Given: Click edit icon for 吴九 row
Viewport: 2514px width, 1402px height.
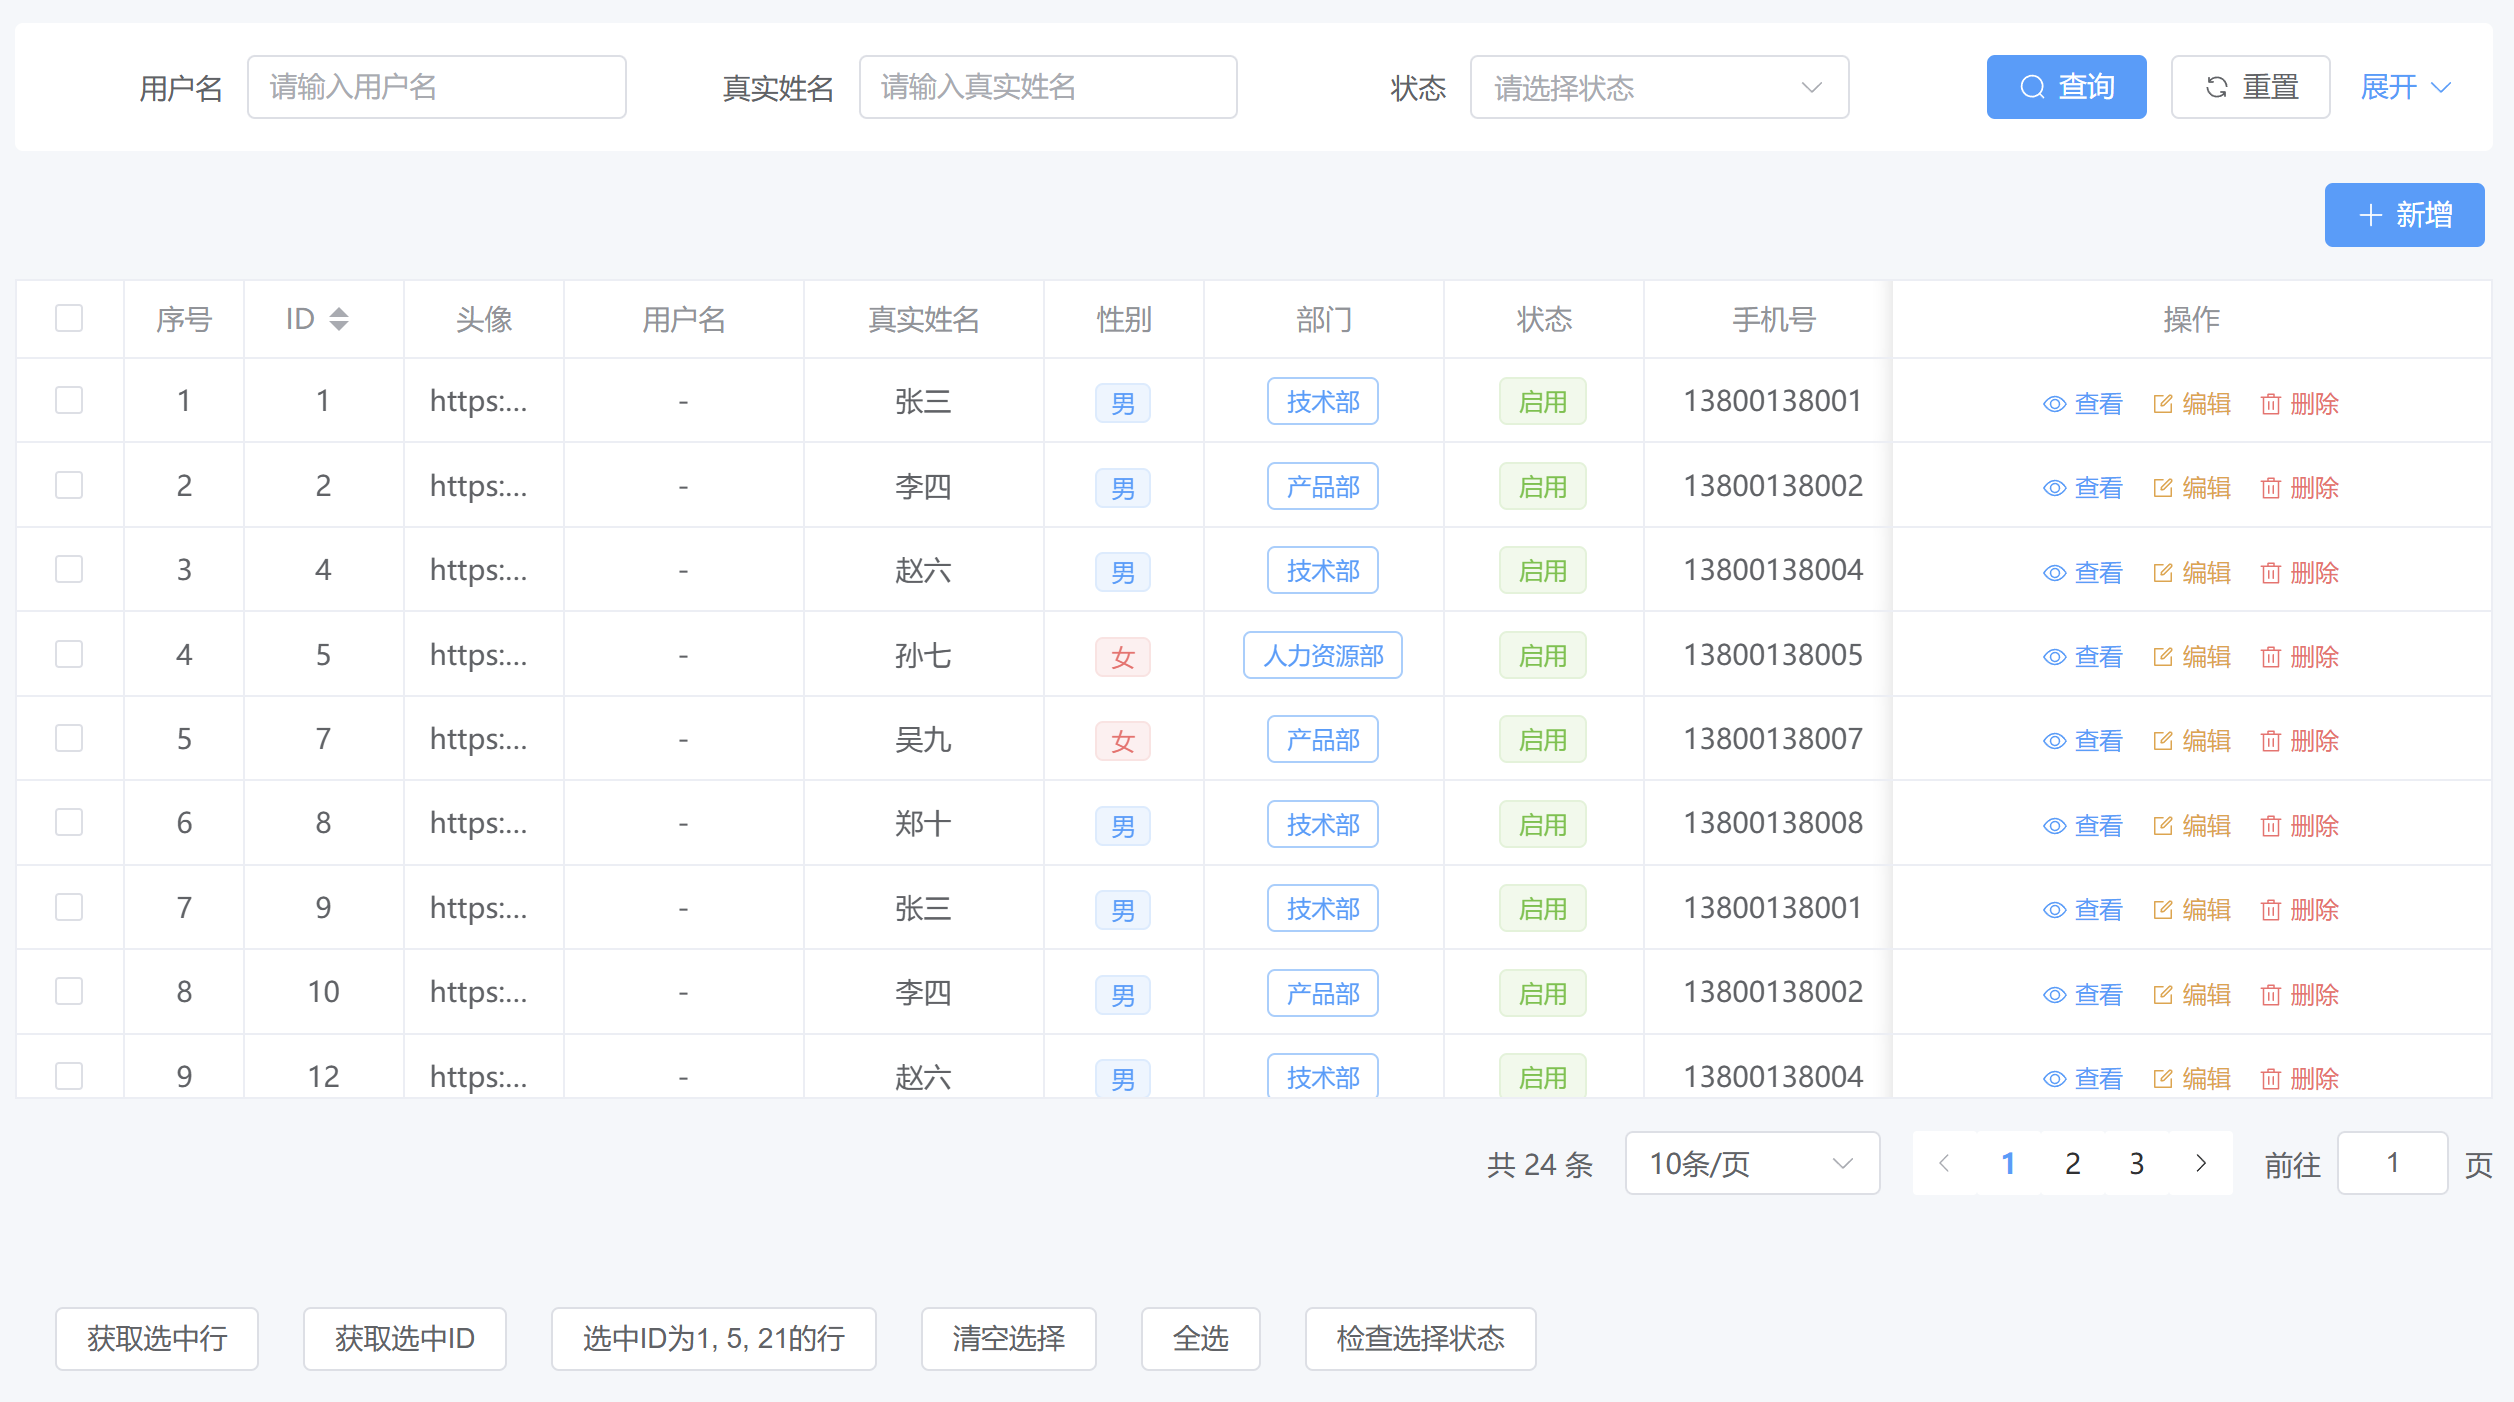Looking at the screenshot, I should 2162,741.
